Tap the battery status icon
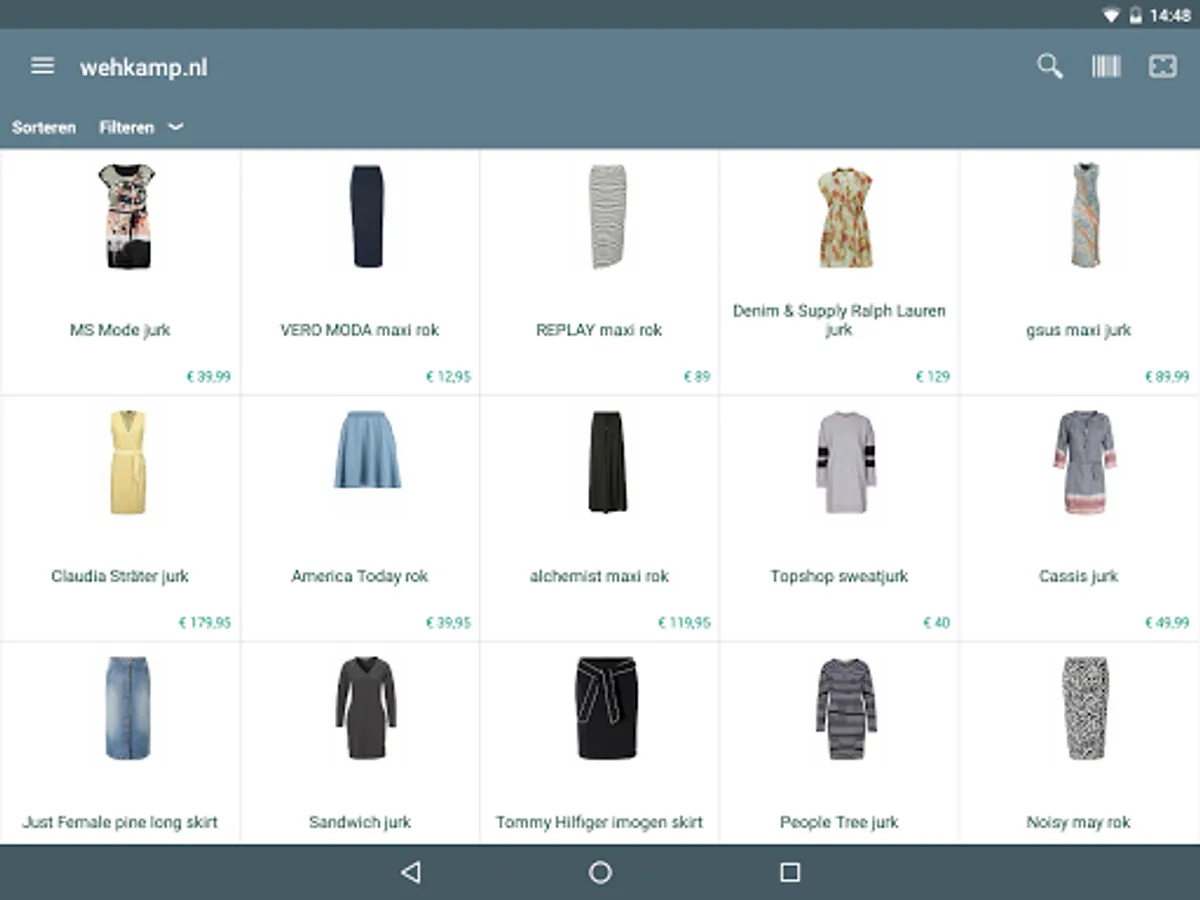The width and height of the screenshot is (1200, 900). [1135, 15]
